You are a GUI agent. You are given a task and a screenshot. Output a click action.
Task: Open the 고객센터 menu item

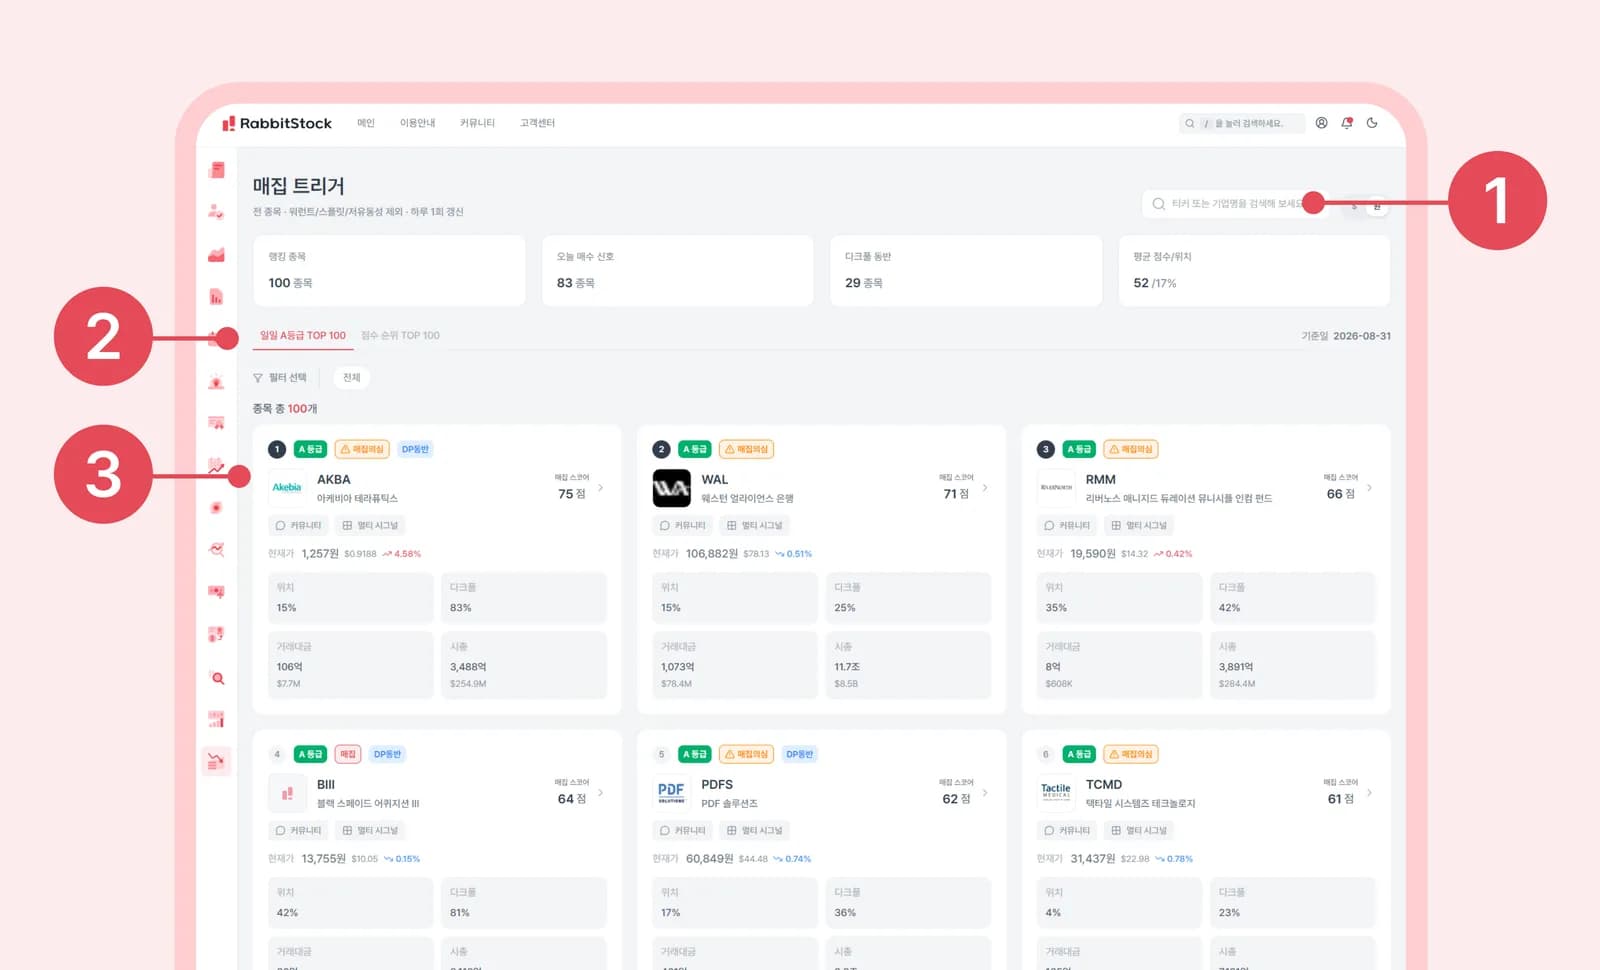(537, 123)
